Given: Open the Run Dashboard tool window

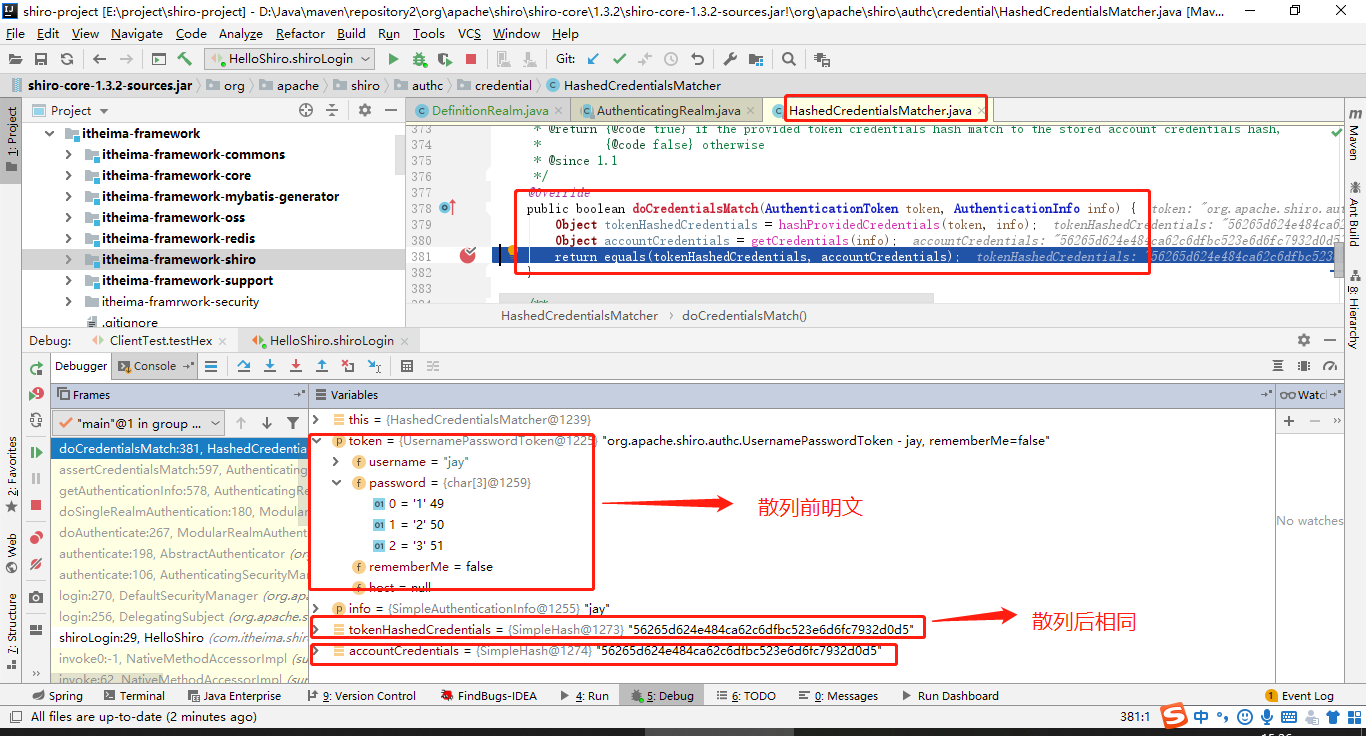Looking at the screenshot, I should (x=950, y=696).
